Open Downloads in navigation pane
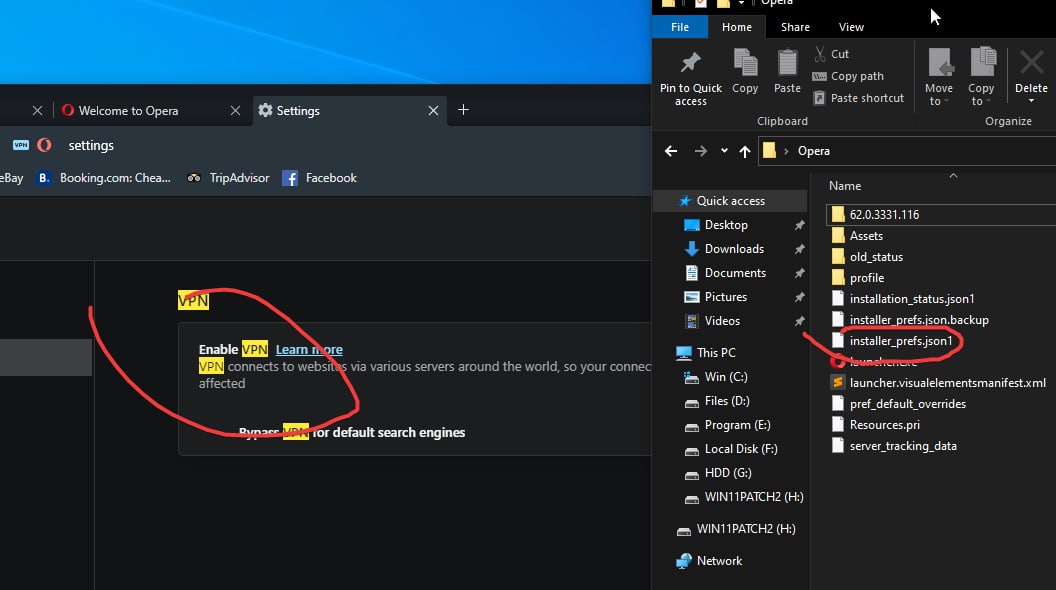Viewport: 1056px width, 590px height. pyautogui.click(x=733, y=249)
